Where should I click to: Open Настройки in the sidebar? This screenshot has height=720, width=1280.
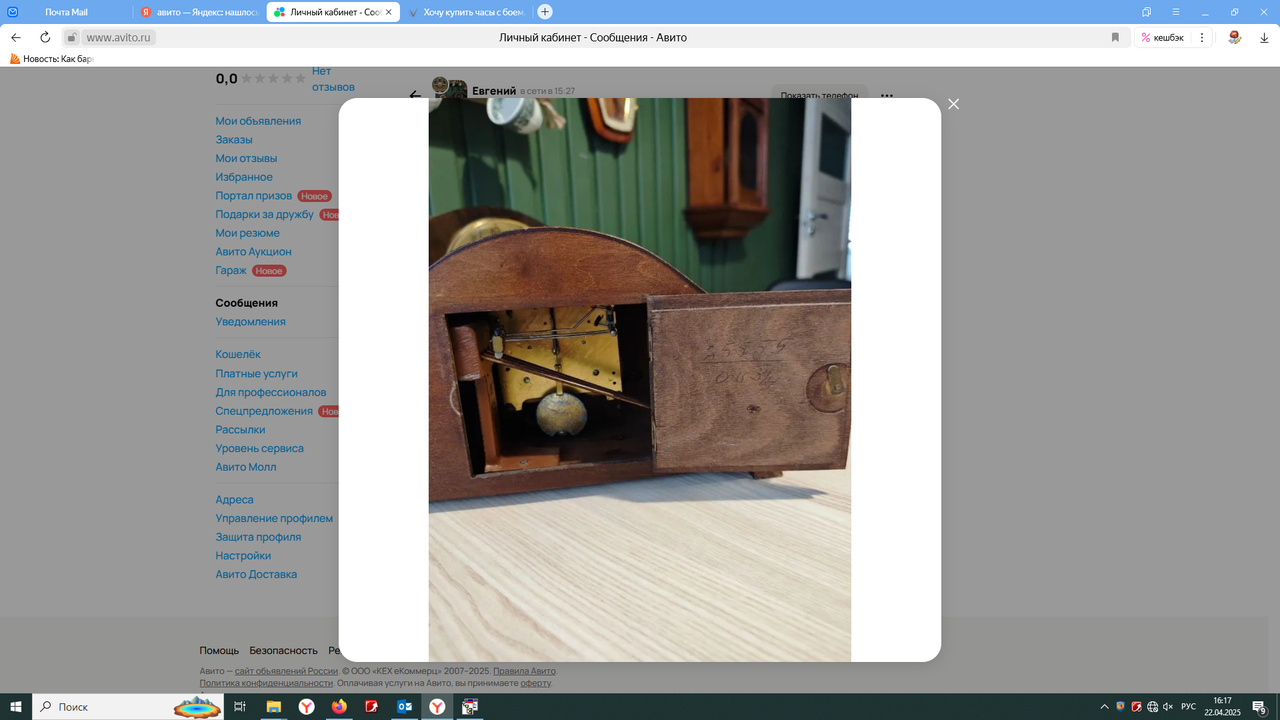pos(243,556)
